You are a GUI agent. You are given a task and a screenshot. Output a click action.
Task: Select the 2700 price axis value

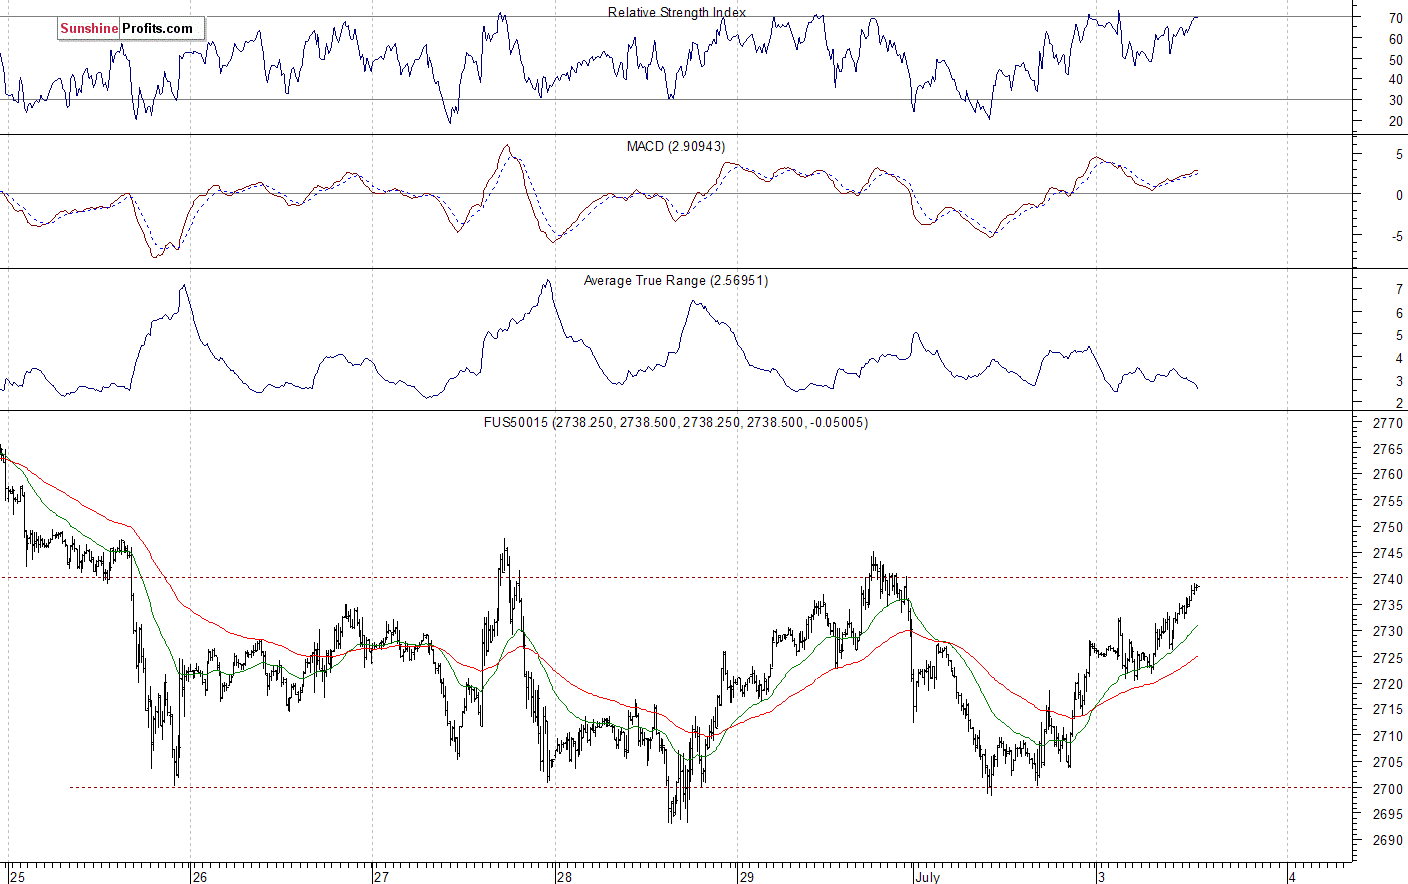click(1387, 789)
